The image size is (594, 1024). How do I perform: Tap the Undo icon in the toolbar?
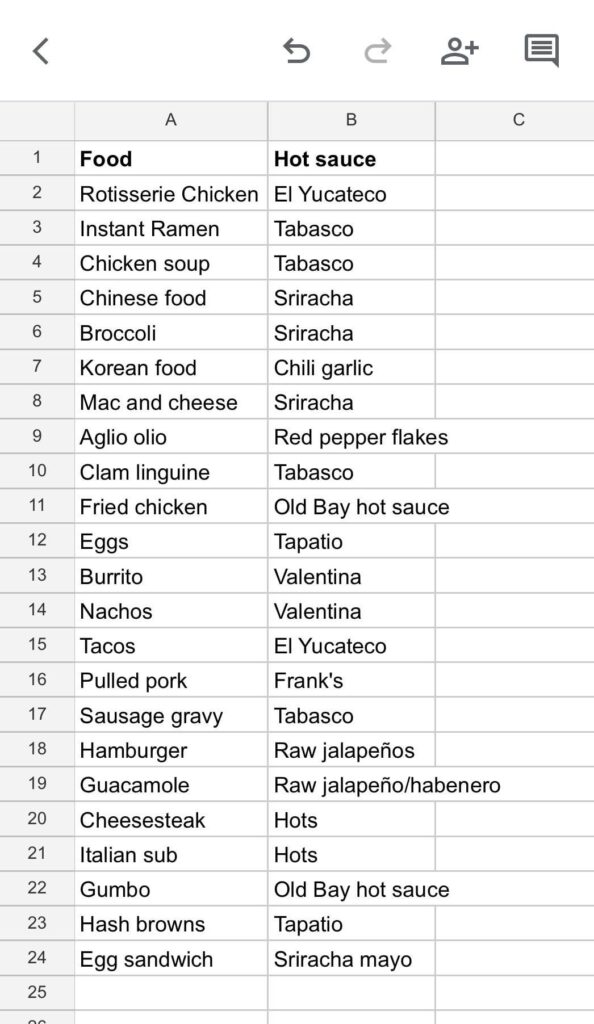click(x=296, y=52)
